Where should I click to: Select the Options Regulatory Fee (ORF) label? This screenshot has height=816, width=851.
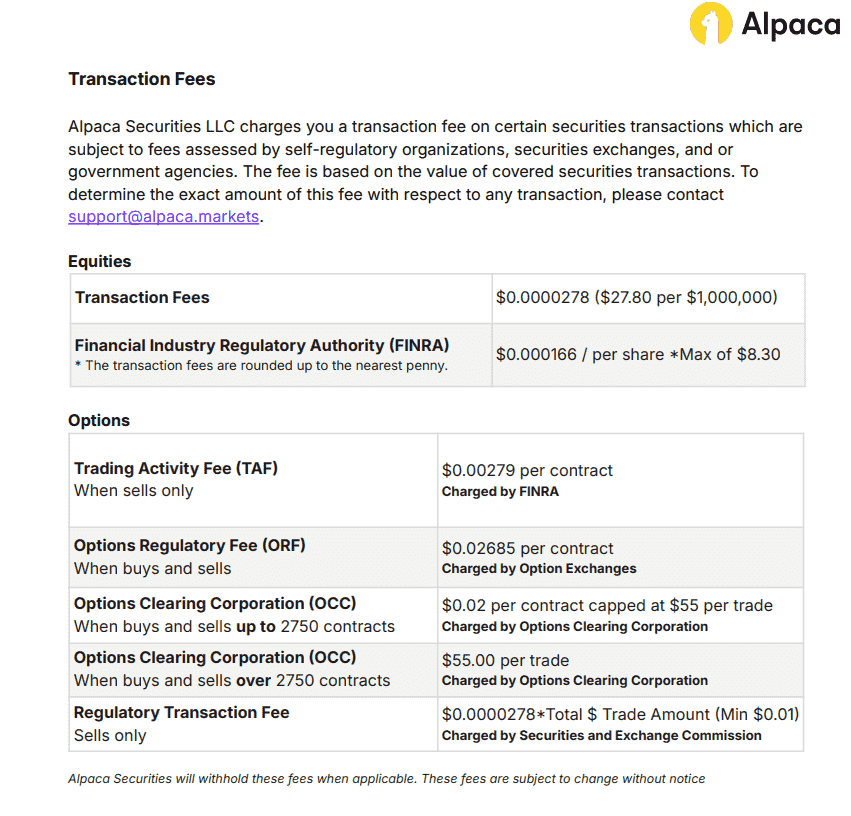pos(189,545)
